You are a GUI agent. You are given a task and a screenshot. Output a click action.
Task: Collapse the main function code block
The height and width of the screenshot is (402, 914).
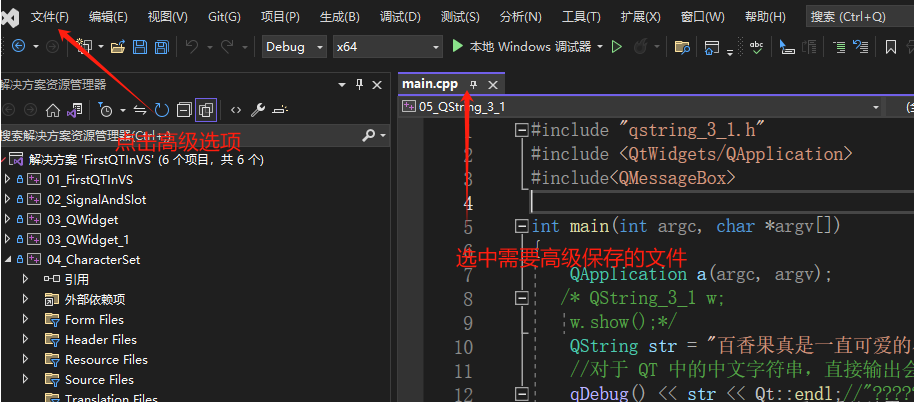pos(522,226)
